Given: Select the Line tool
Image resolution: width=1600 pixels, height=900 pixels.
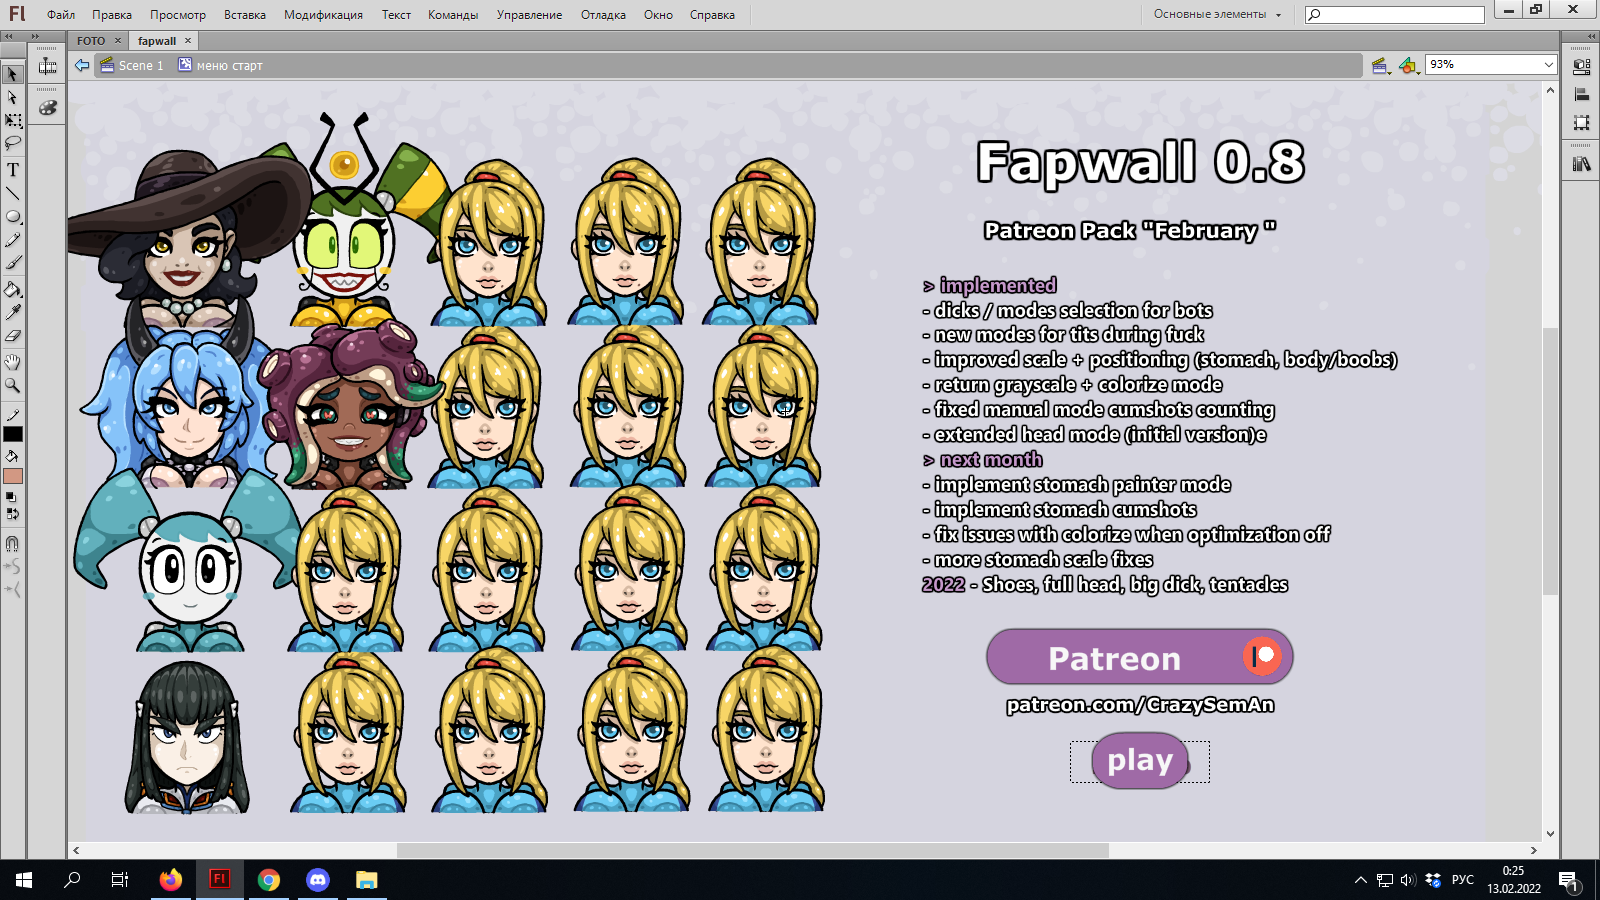Looking at the screenshot, I should pos(12,193).
